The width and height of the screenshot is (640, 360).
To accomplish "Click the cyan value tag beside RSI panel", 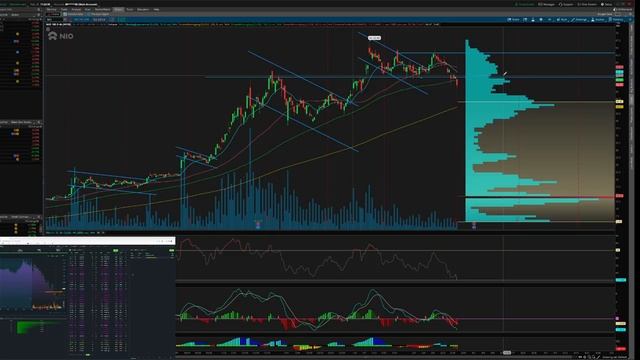I will click(x=620, y=280).
